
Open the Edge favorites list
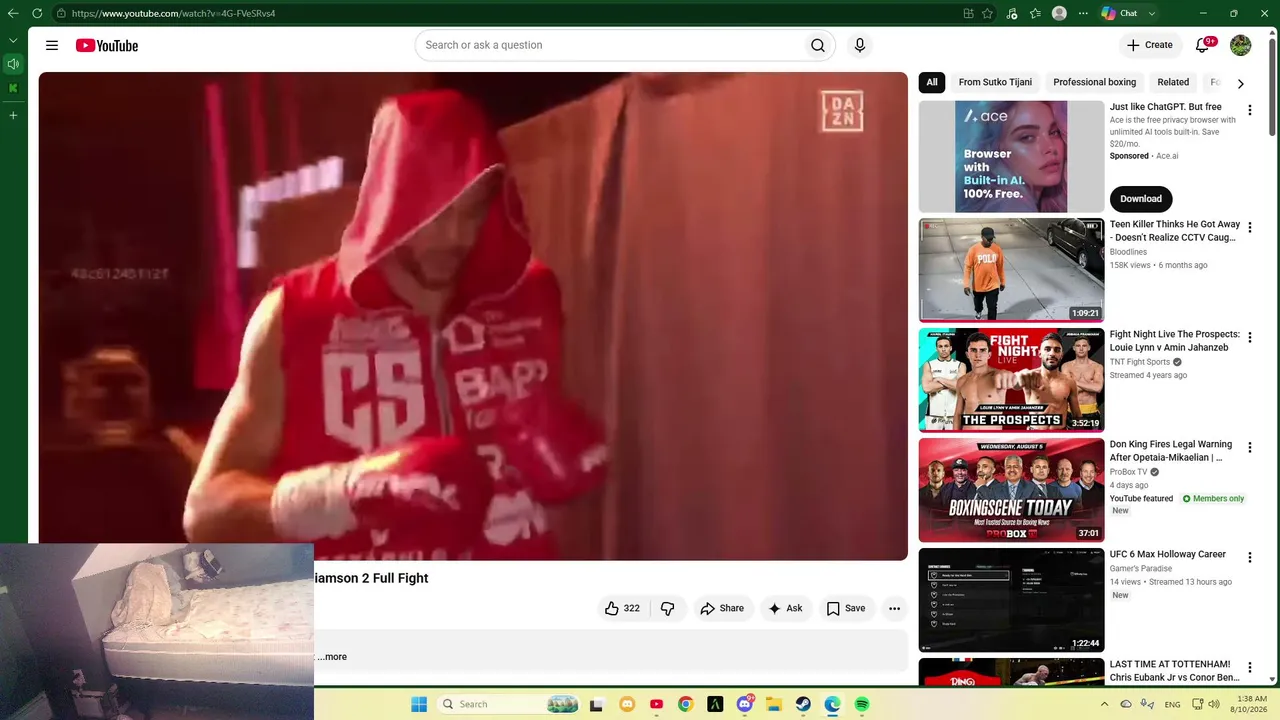pyautogui.click(x=1035, y=13)
